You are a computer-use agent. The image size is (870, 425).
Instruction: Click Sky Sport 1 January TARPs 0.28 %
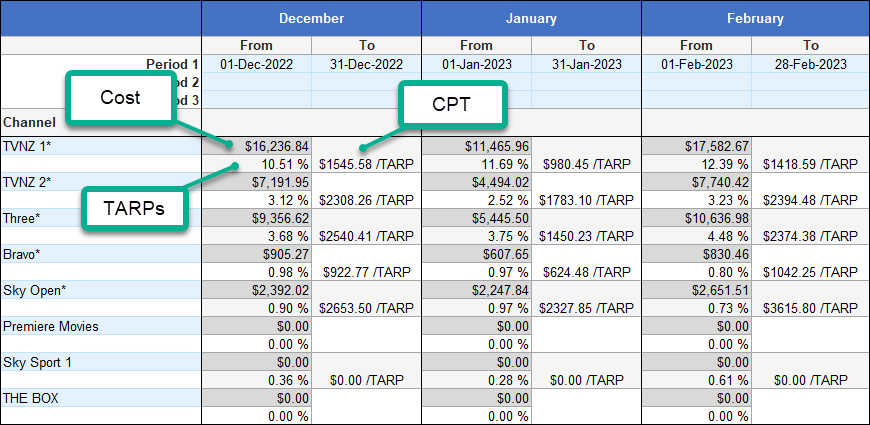pos(476,380)
